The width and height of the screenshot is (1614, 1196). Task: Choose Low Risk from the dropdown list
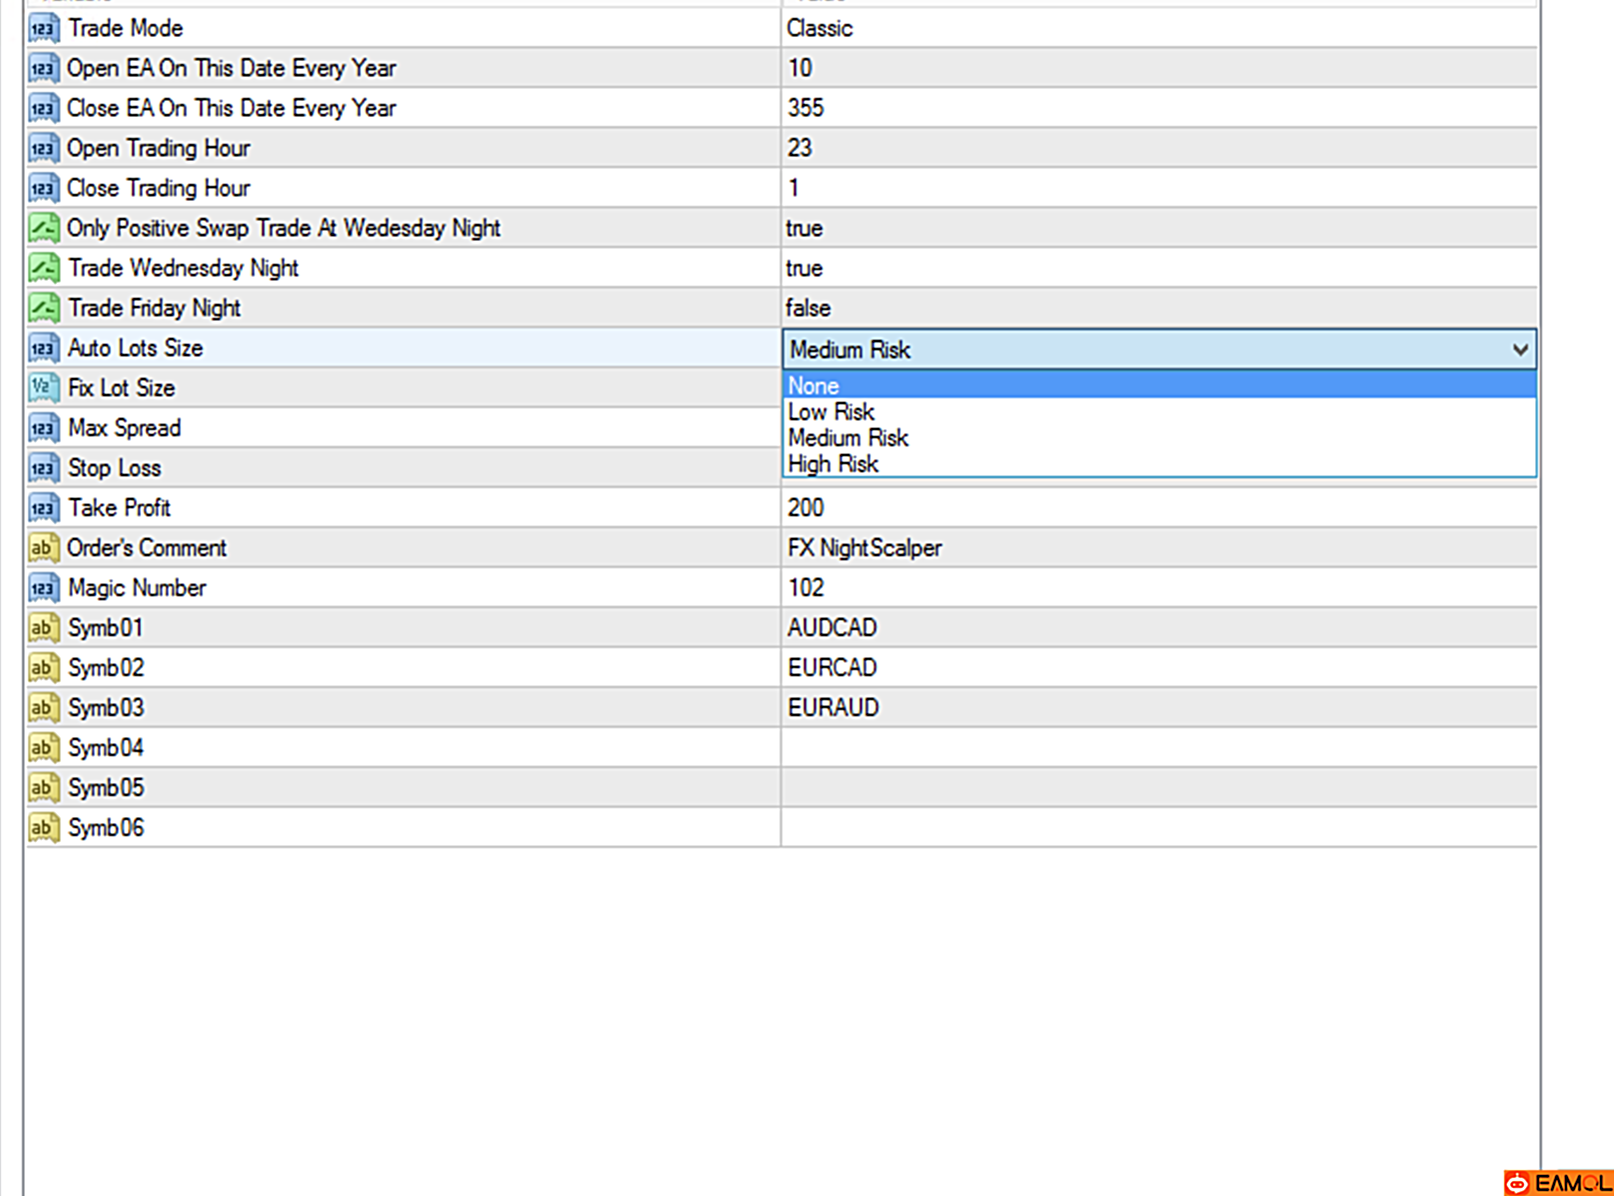(x=1159, y=412)
